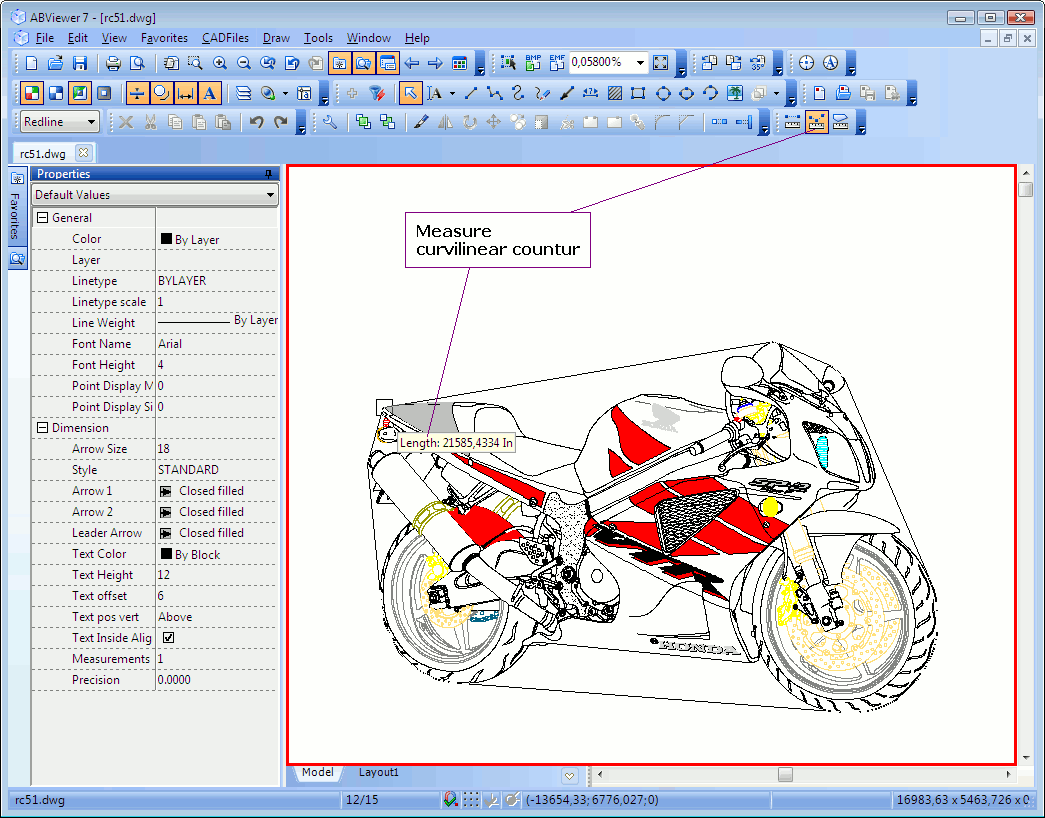Click the redo arrow icon
Screen dimensions: 1045x818
tap(281, 122)
